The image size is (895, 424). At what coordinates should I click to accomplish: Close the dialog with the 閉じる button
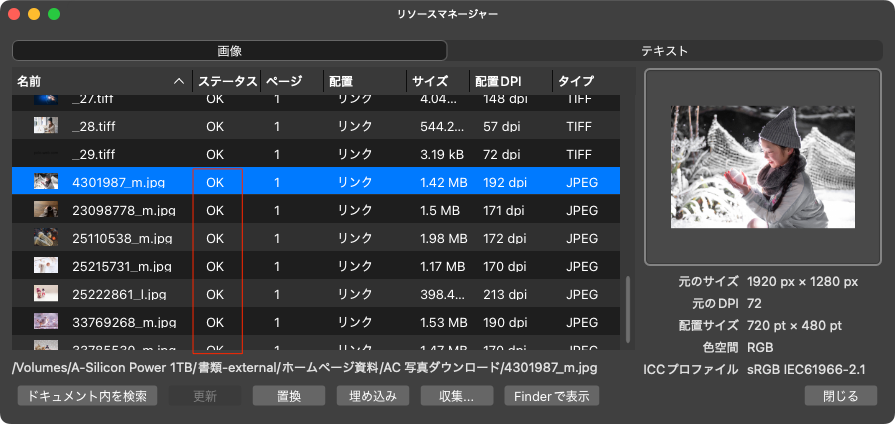840,395
